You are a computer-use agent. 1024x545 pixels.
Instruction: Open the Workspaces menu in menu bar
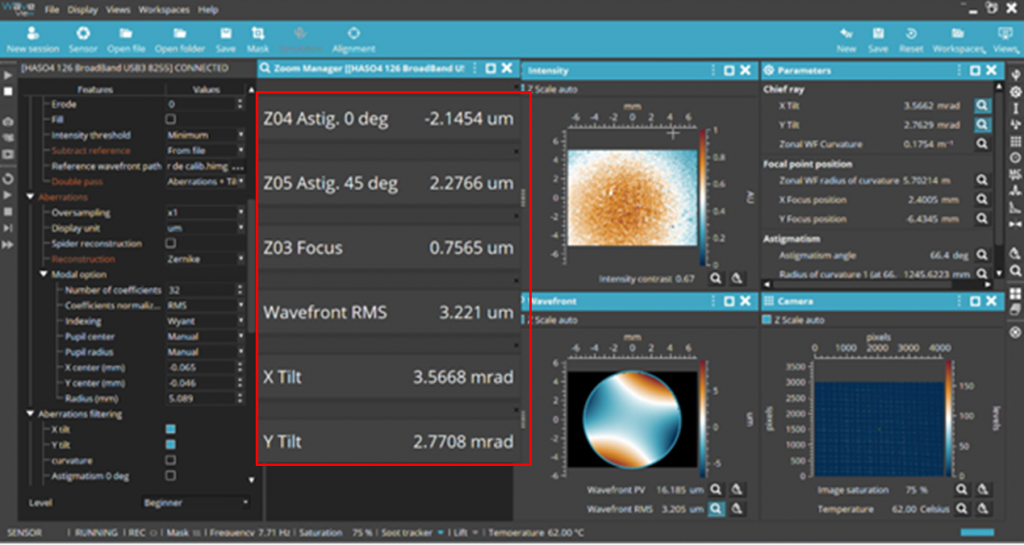point(166,9)
